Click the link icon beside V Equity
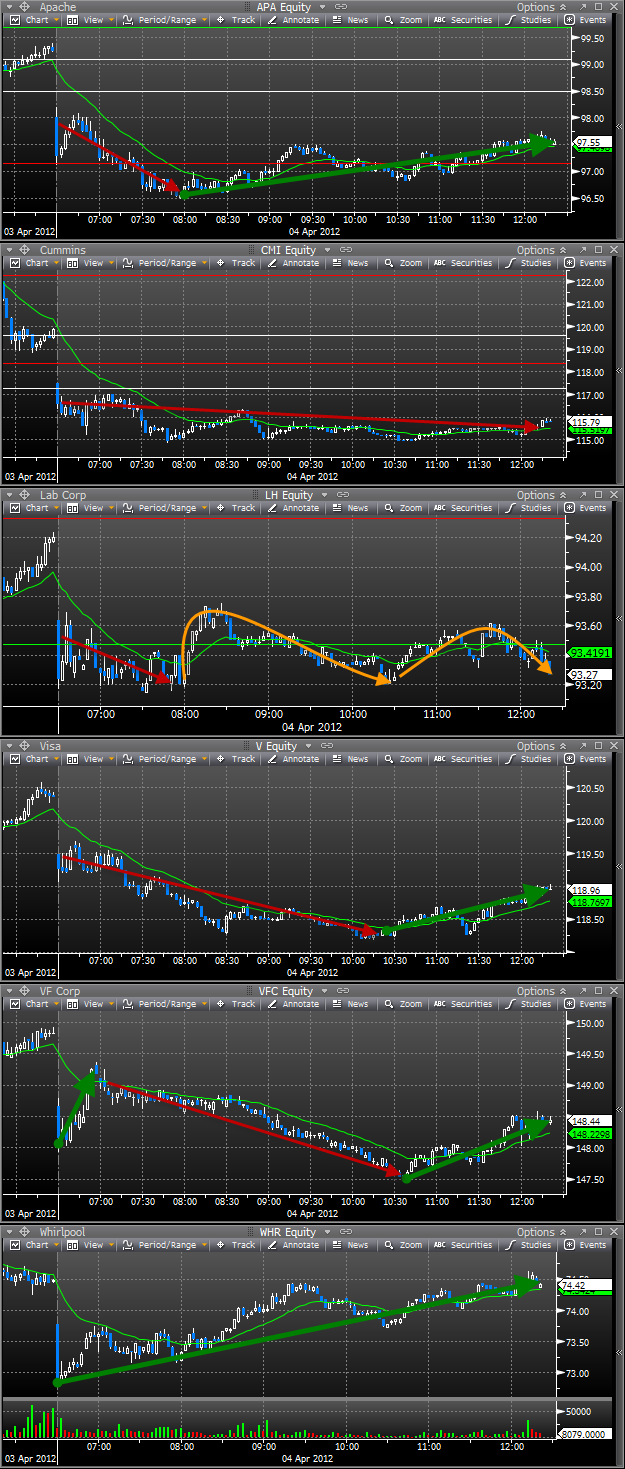The width and height of the screenshot is (625, 1469). tap(327, 746)
